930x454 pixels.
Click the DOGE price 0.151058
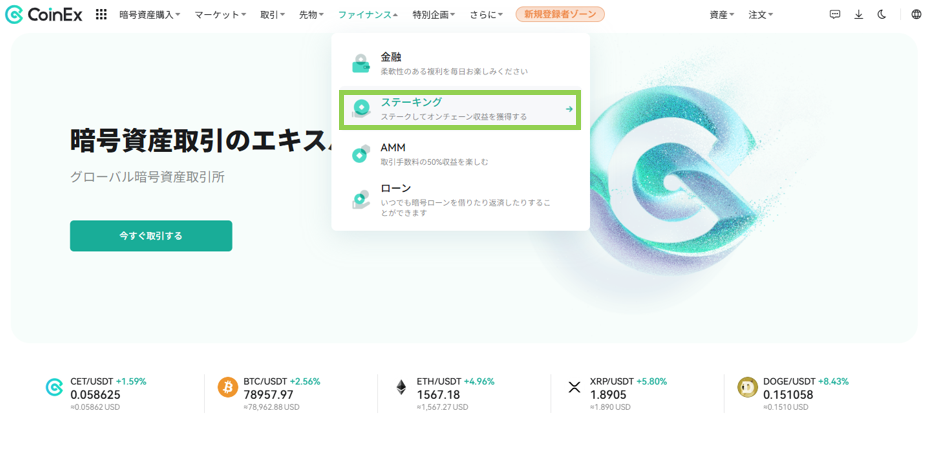[x=788, y=395]
